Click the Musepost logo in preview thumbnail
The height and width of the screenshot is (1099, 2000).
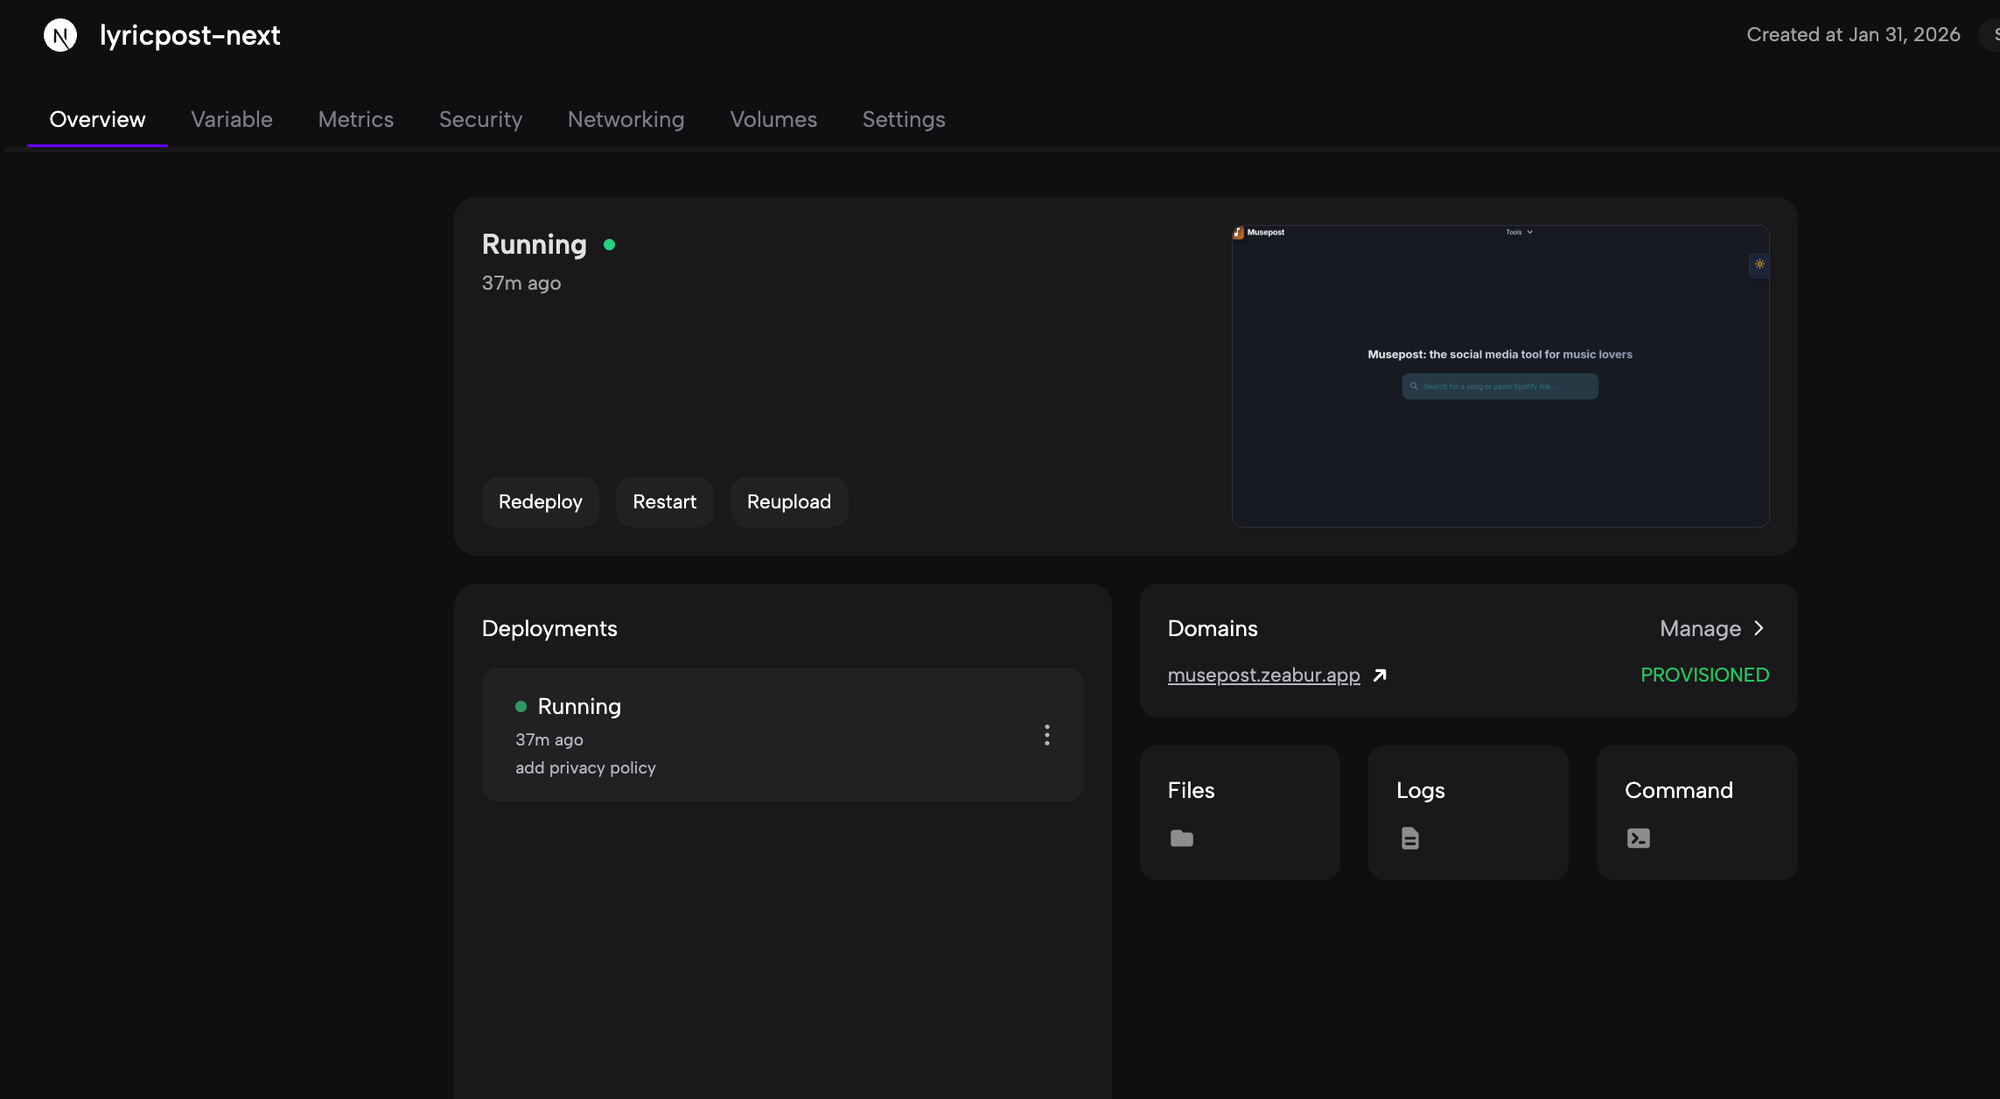click(1238, 232)
